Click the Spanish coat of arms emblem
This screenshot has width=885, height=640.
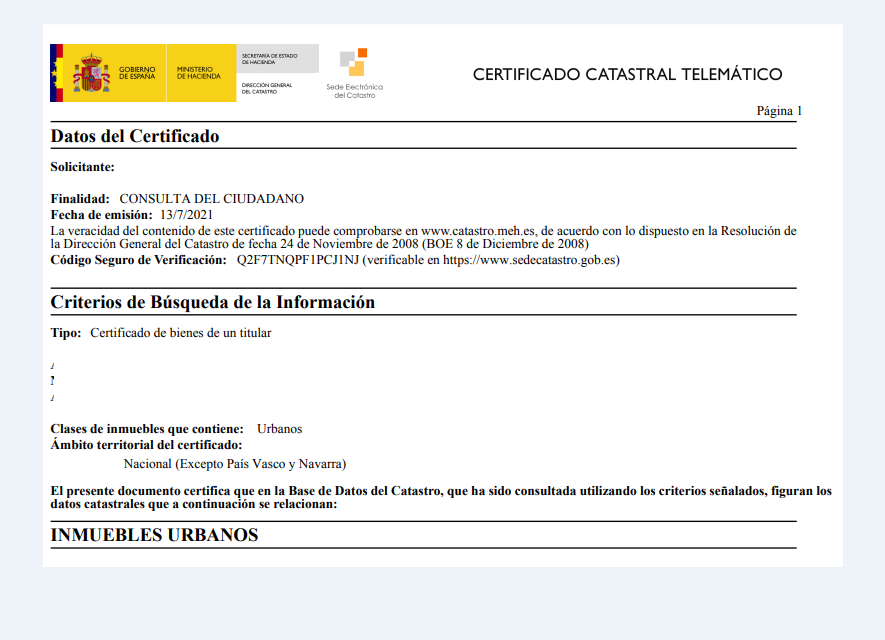click(92, 73)
